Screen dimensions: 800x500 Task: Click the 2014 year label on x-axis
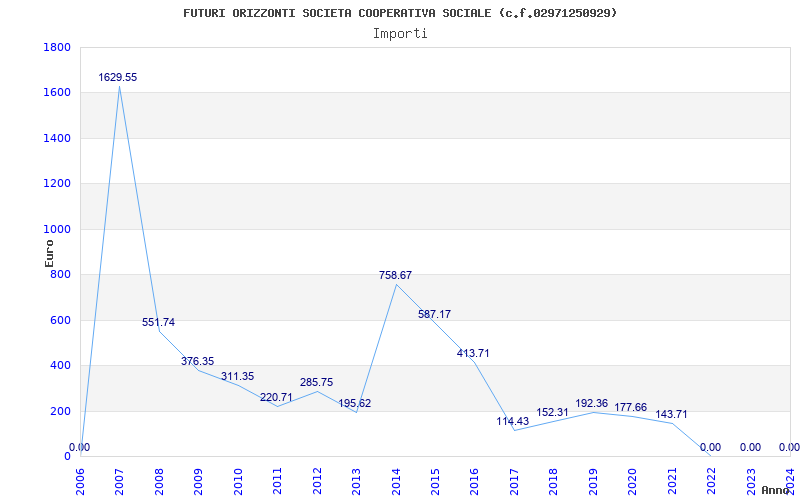tap(396, 482)
